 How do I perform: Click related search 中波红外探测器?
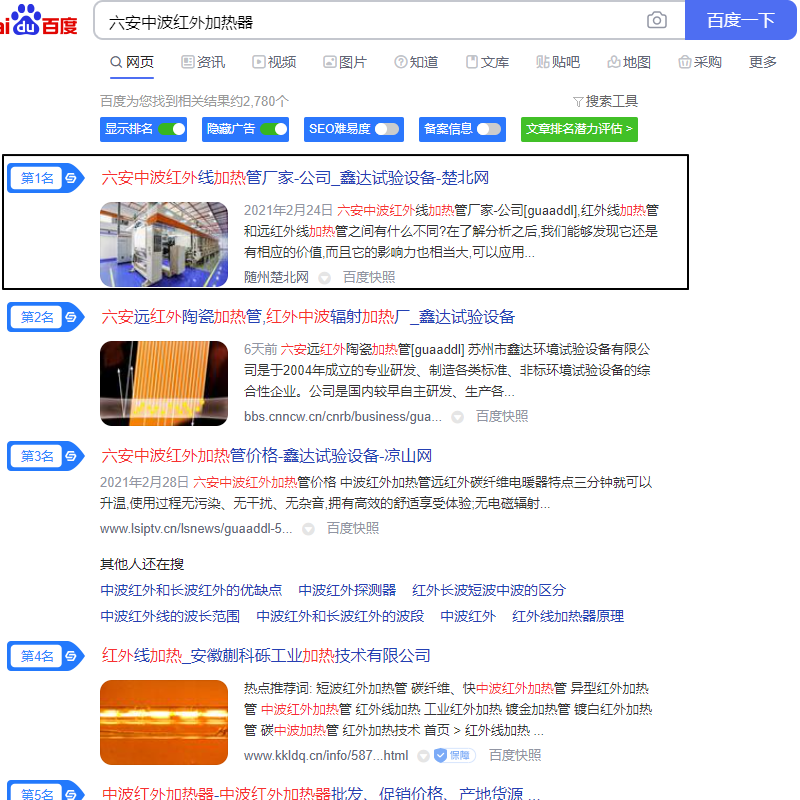347,590
